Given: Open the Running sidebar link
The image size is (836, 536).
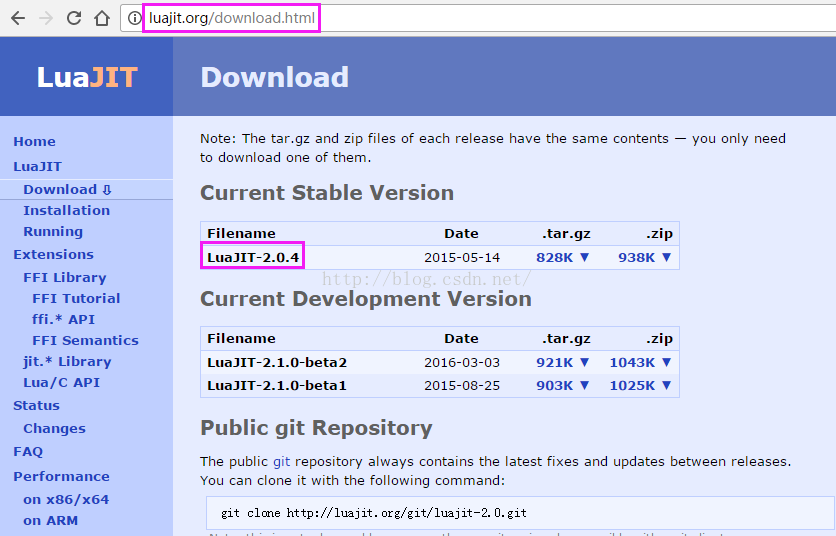Looking at the screenshot, I should tap(53, 231).
